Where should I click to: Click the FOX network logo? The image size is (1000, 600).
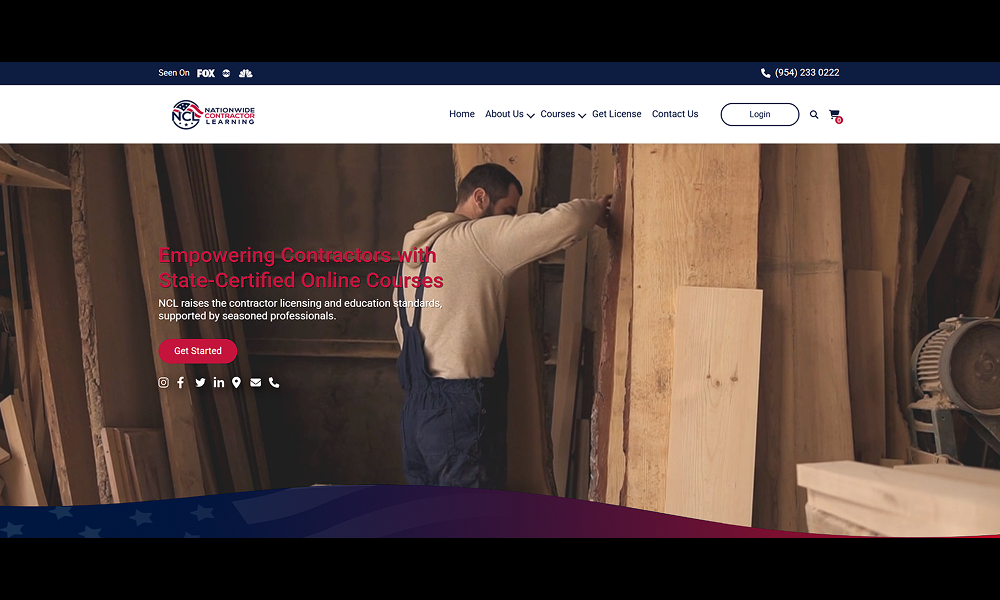(205, 72)
